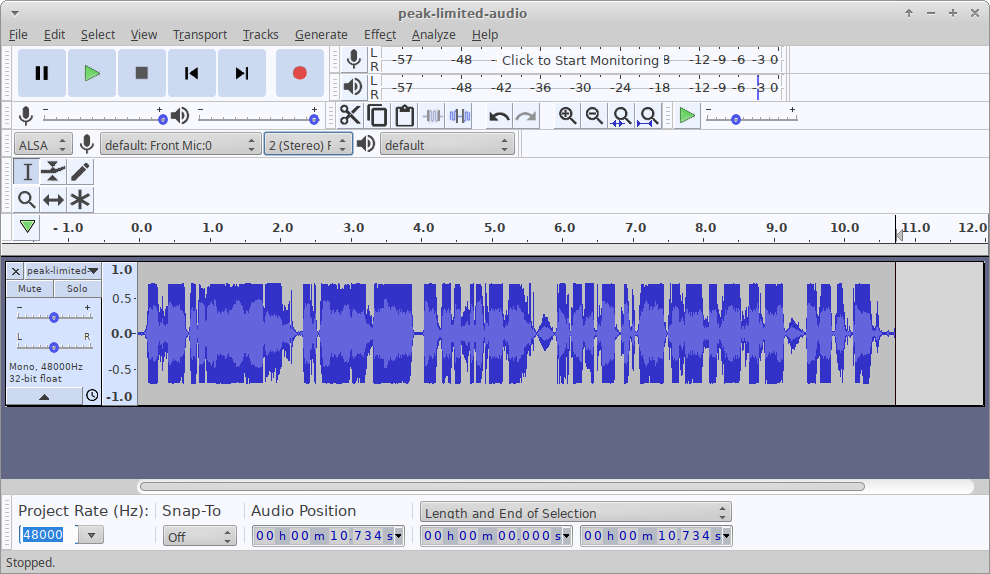The image size is (990, 574).
Task: Click the Project Rate input field
Action: tap(46, 535)
